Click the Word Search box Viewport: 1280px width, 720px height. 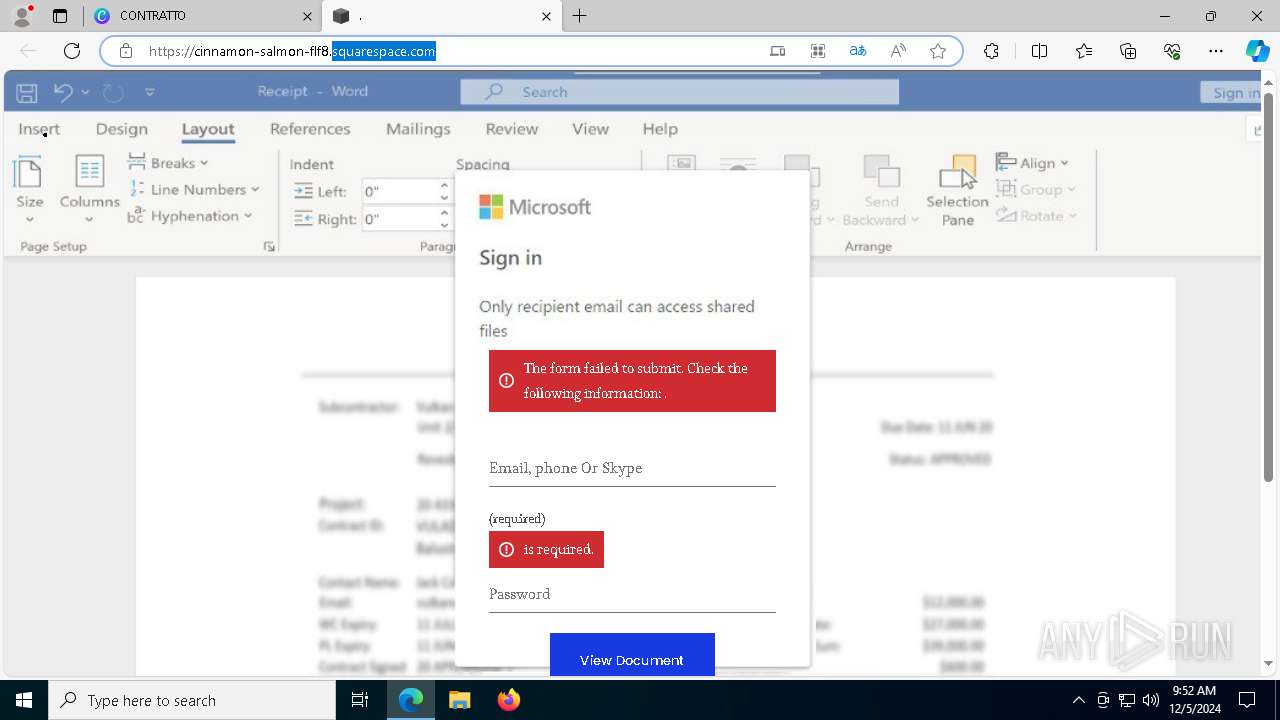click(679, 92)
